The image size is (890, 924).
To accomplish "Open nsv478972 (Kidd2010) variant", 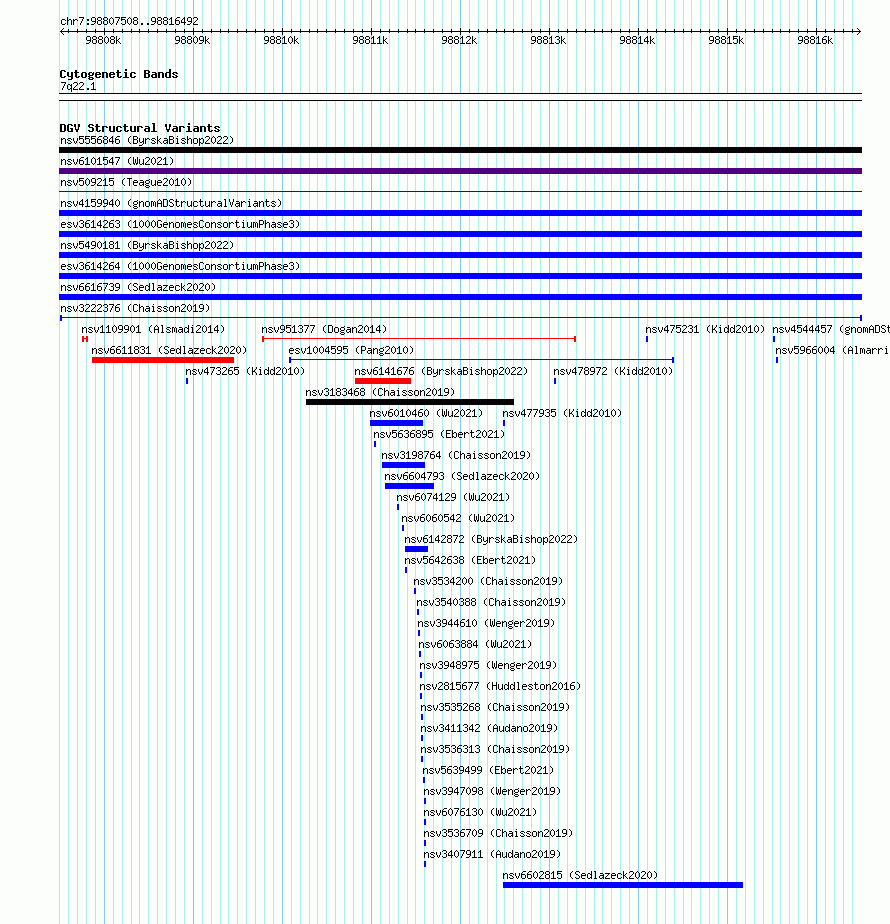I will pos(613,371).
